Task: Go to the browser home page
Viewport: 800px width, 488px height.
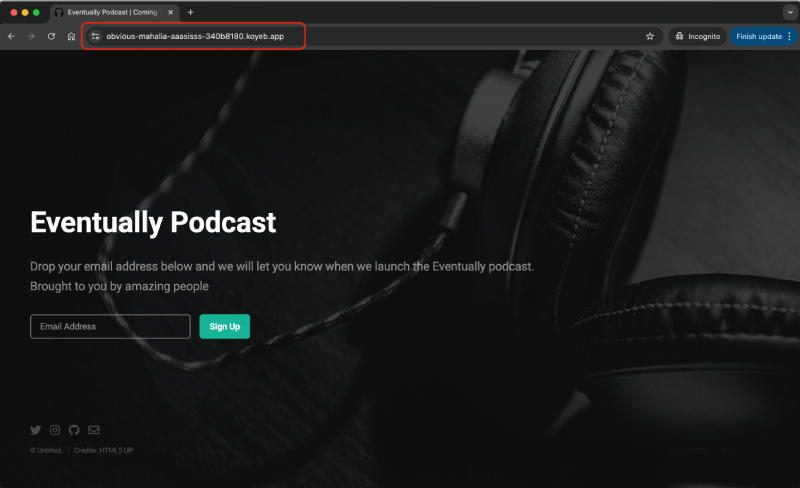Action: pos(71,36)
